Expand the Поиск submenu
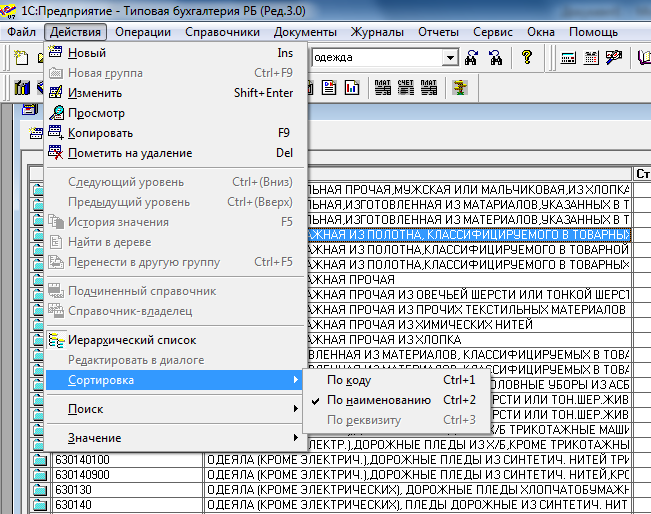This screenshot has width=651, height=514. click(x=175, y=409)
